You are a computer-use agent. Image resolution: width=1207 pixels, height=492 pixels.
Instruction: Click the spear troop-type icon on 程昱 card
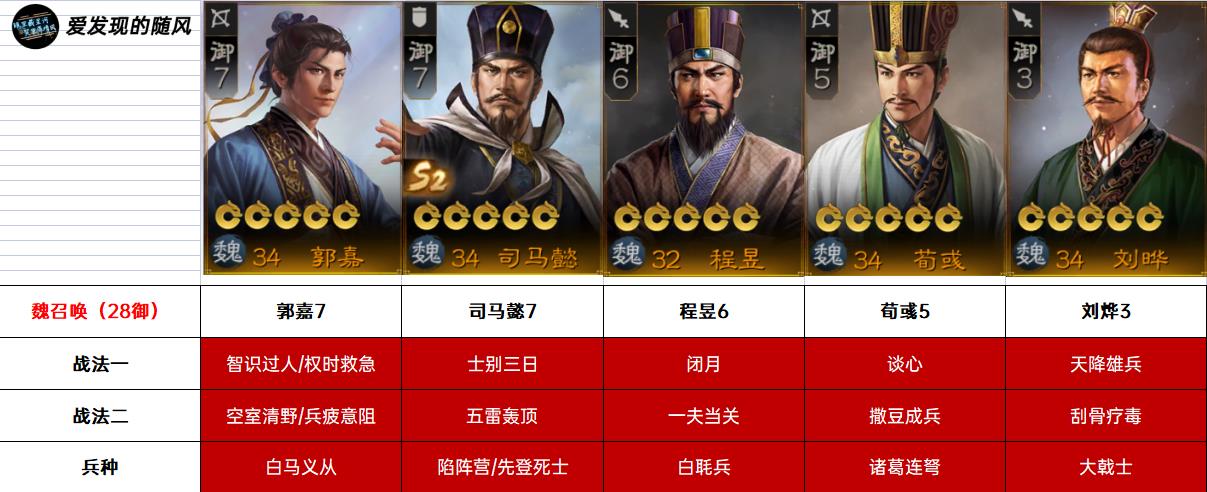click(621, 16)
